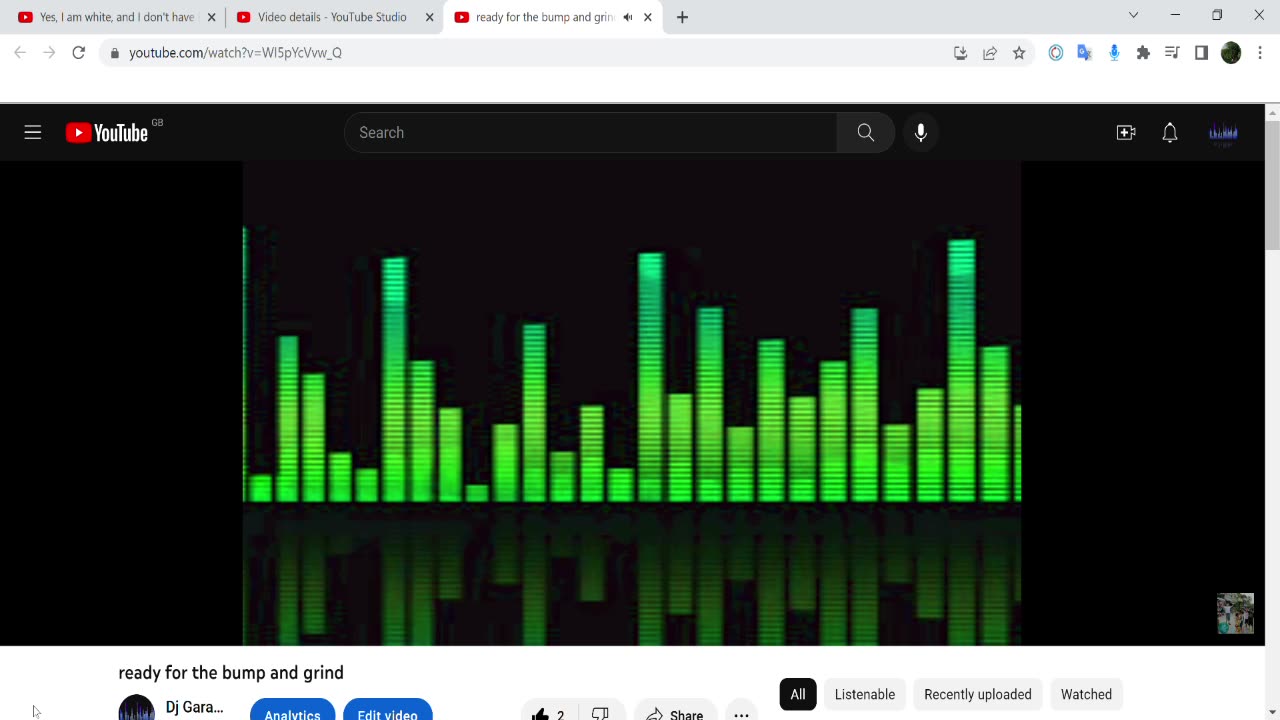View site information lock icon
Screen dimensions: 1280x720
(x=115, y=53)
